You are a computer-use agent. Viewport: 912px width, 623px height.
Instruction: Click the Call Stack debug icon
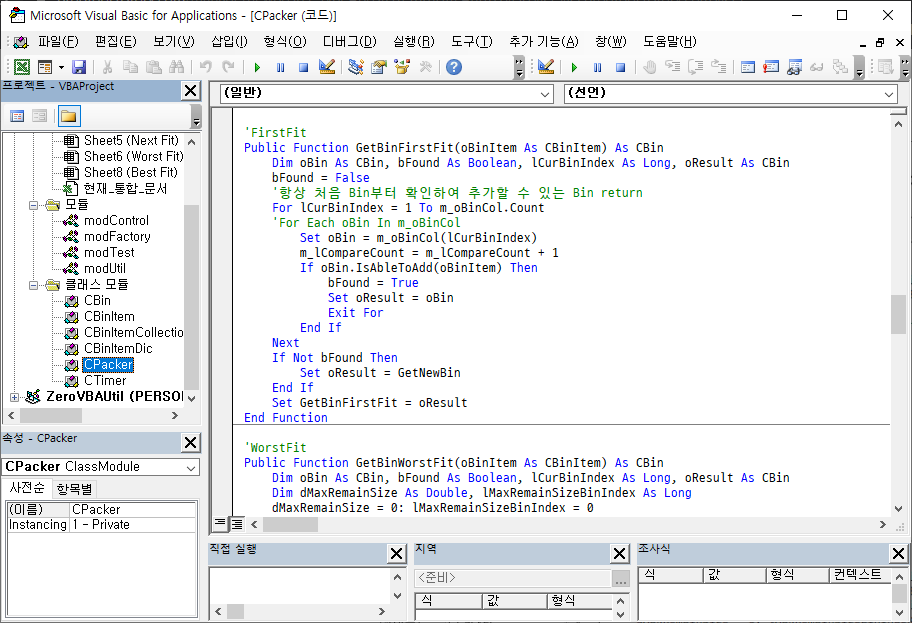(x=840, y=67)
